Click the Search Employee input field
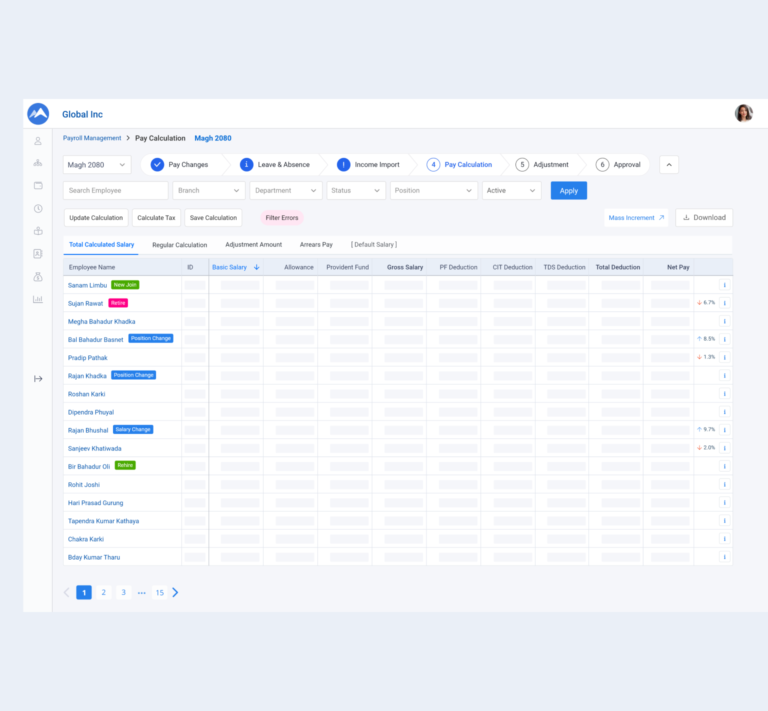Viewport: 768px width, 711px height. click(115, 190)
